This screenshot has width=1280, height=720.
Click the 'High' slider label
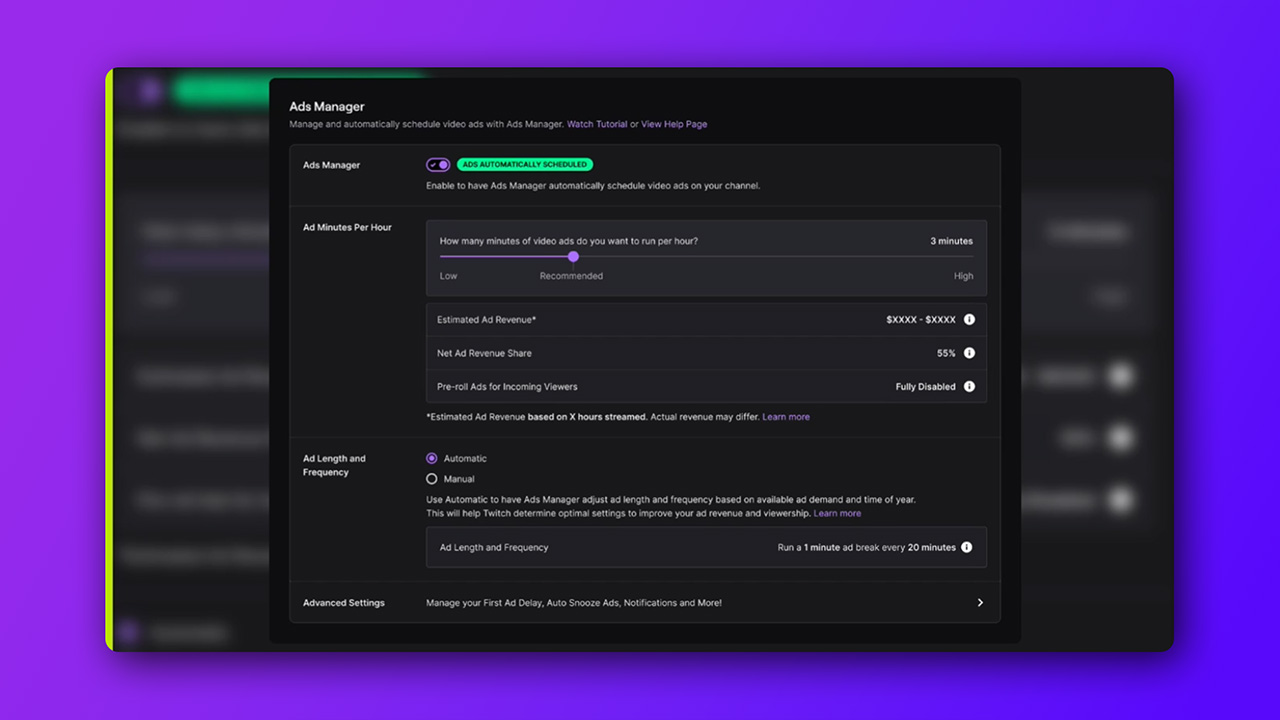(963, 276)
